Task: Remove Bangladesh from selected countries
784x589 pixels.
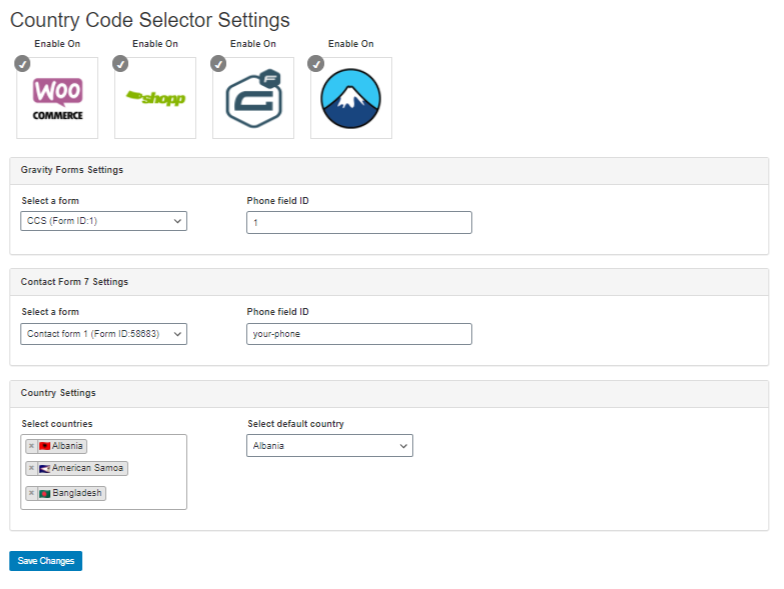Action: pos(32,493)
